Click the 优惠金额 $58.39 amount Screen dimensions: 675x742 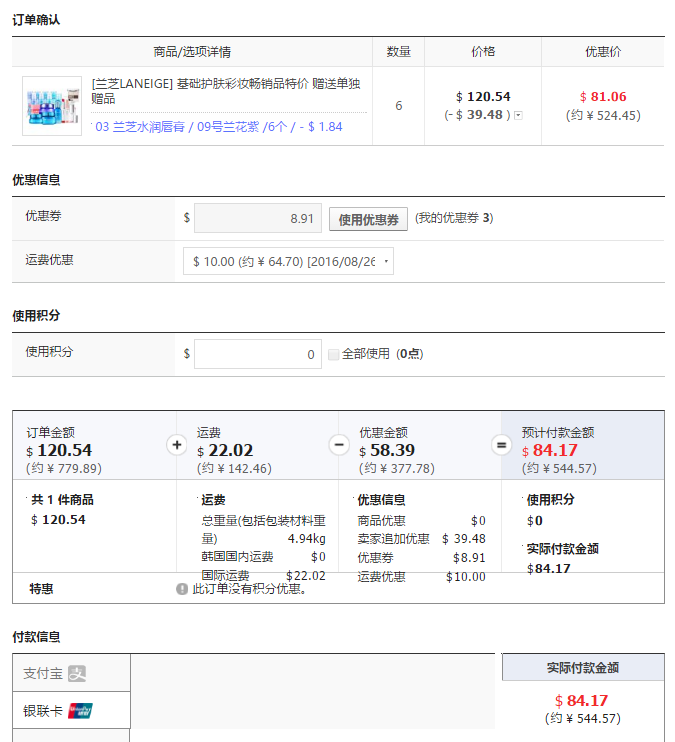tap(387, 450)
